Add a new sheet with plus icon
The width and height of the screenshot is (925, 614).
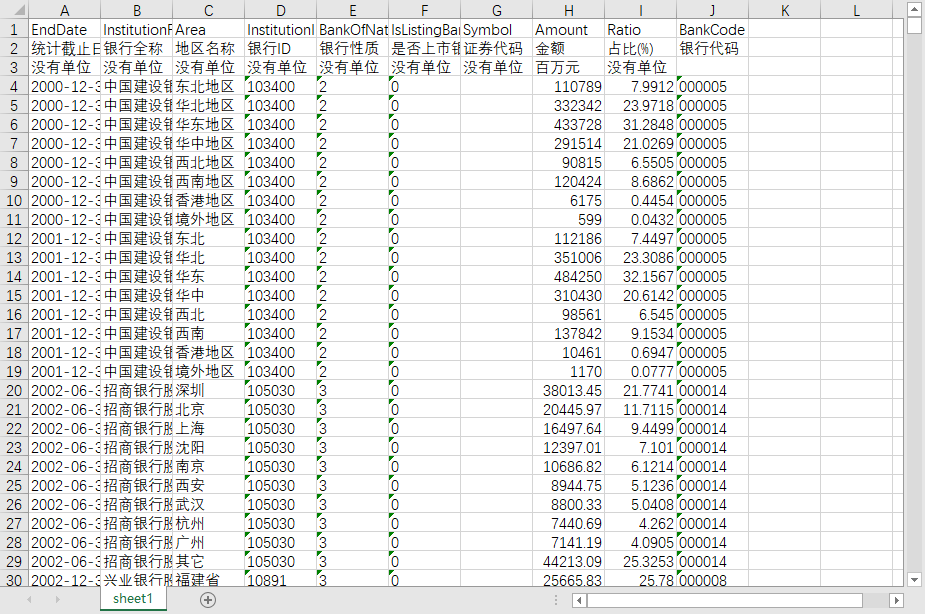pyautogui.click(x=208, y=600)
